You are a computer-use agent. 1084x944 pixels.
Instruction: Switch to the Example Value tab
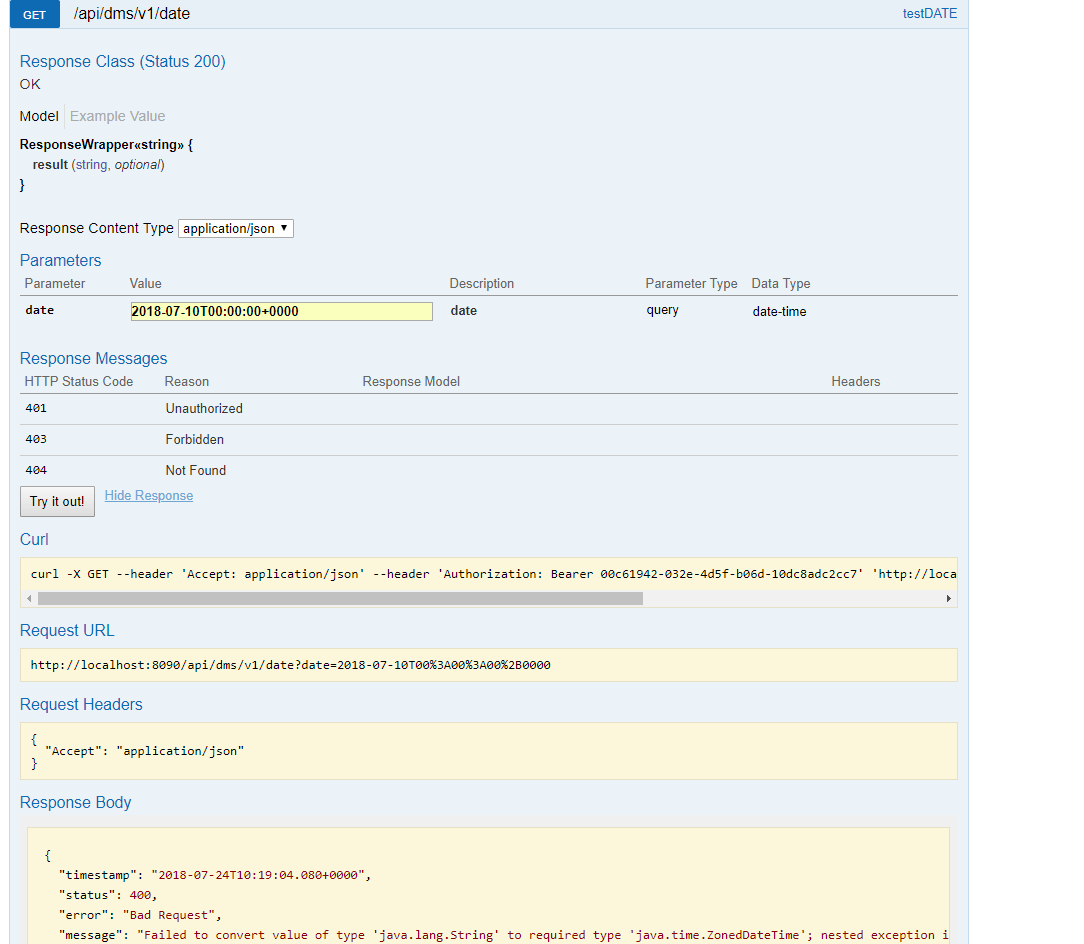coord(117,116)
